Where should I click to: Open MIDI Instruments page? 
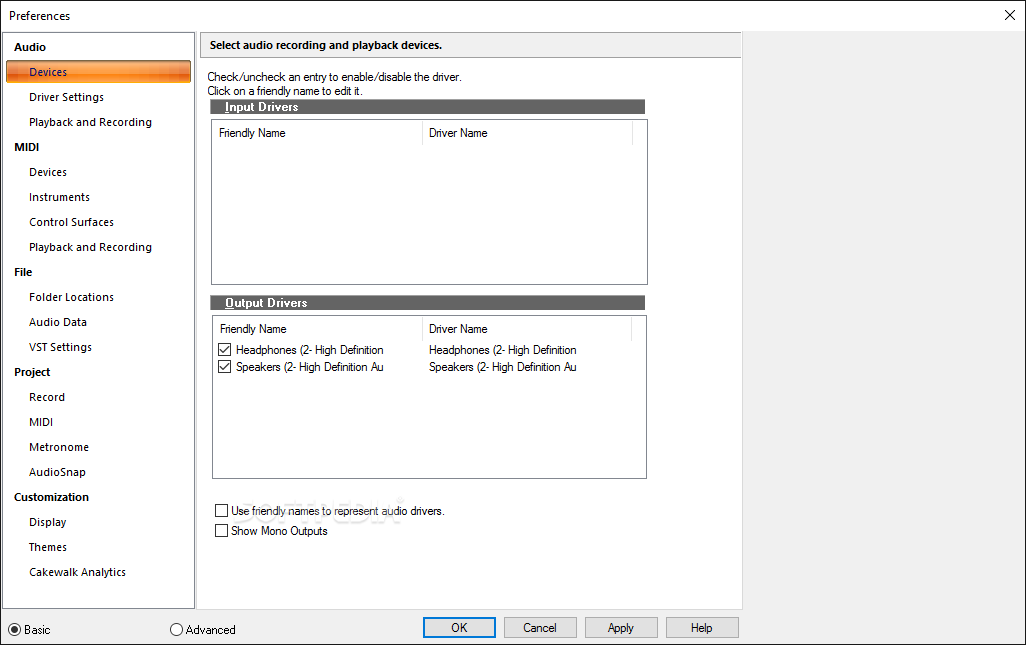click(59, 197)
